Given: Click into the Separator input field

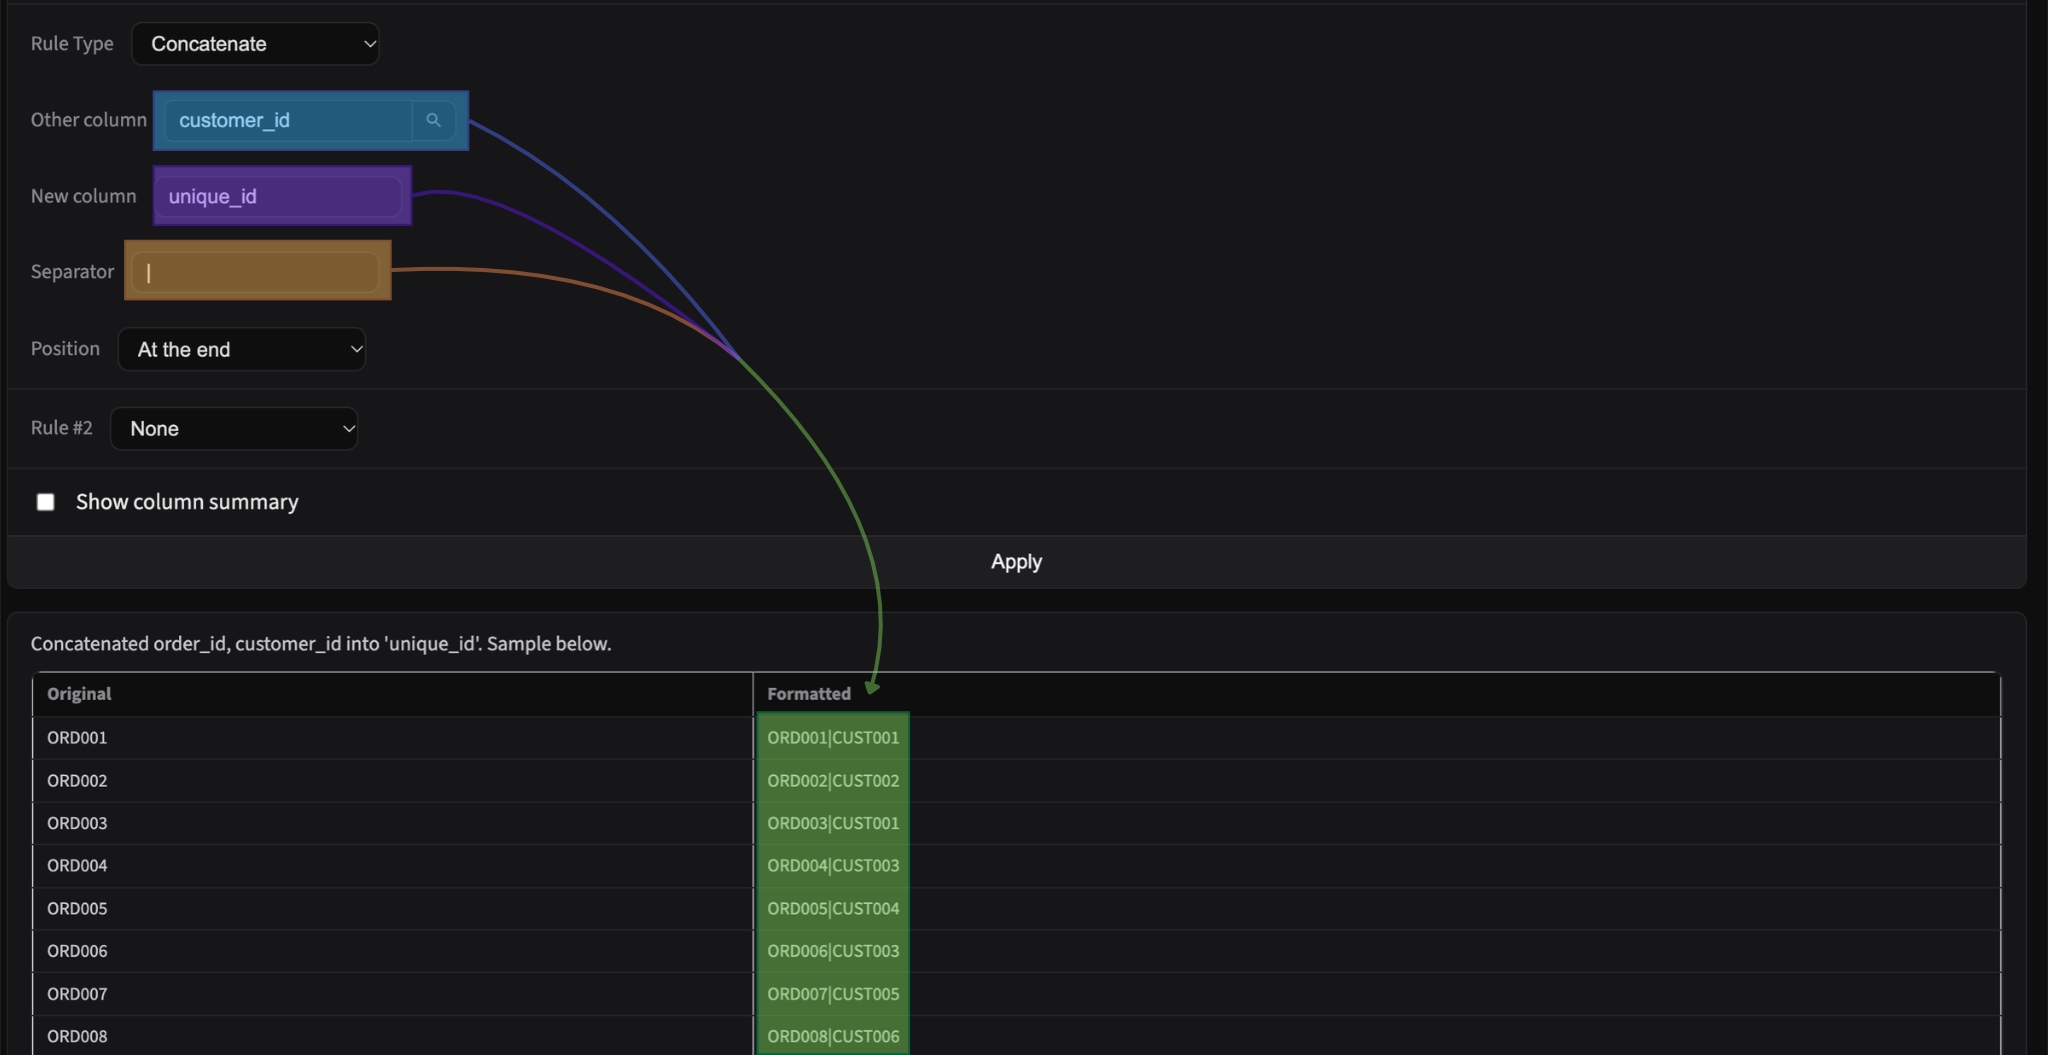Looking at the screenshot, I should point(257,271).
